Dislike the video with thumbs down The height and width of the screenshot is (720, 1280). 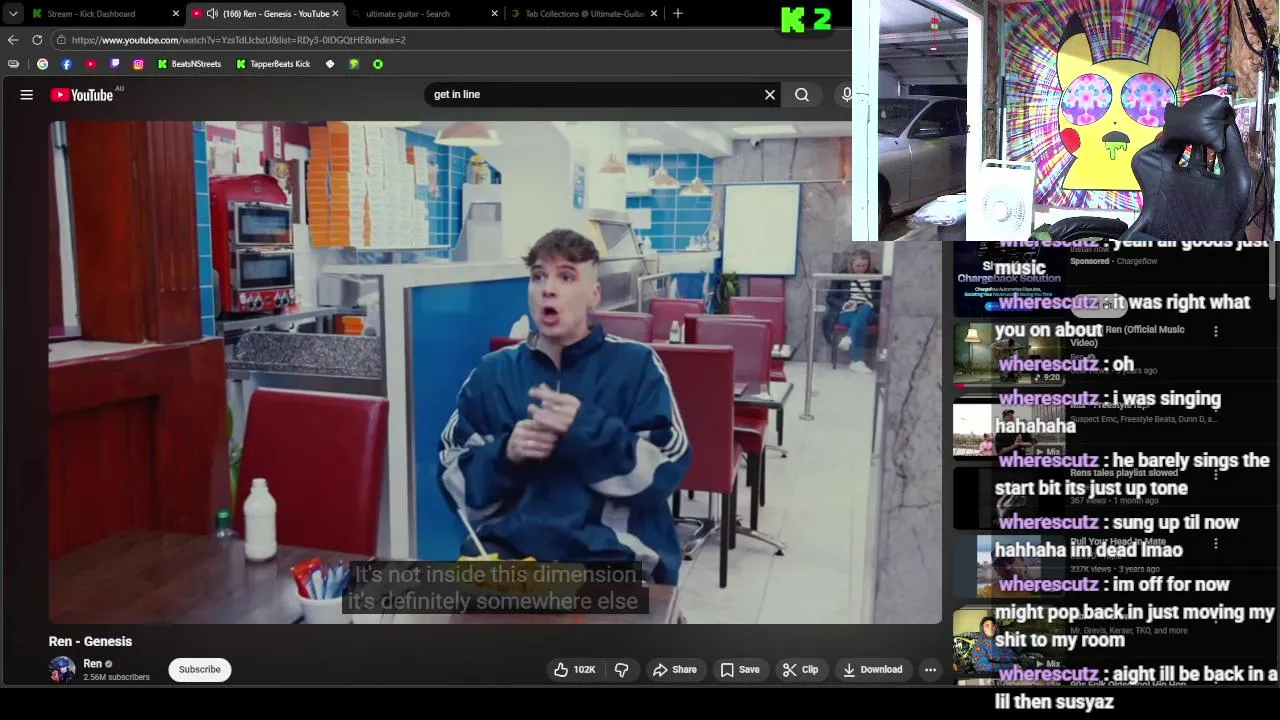(x=621, y=670)
